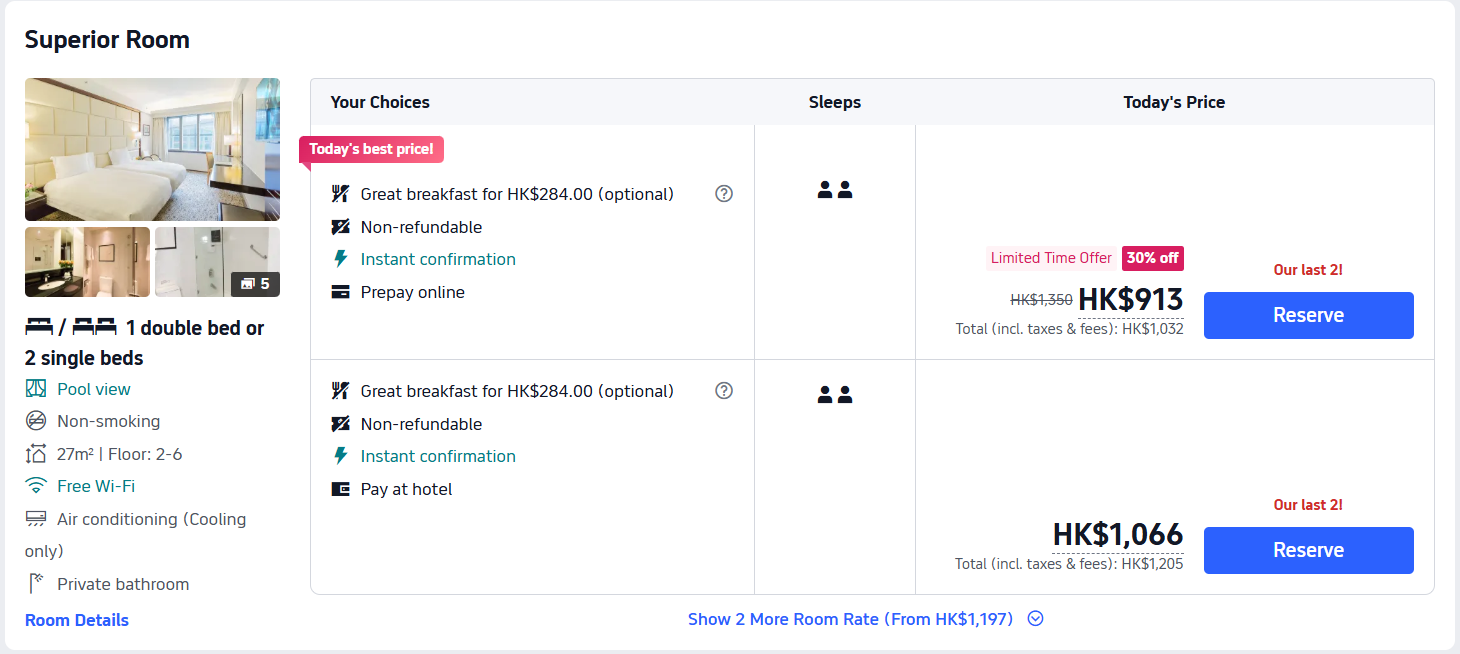Click the Free Wi-Fi signal icon
Image resolution: width=1460 pixels, height=654 pixels.
(36, 486)
